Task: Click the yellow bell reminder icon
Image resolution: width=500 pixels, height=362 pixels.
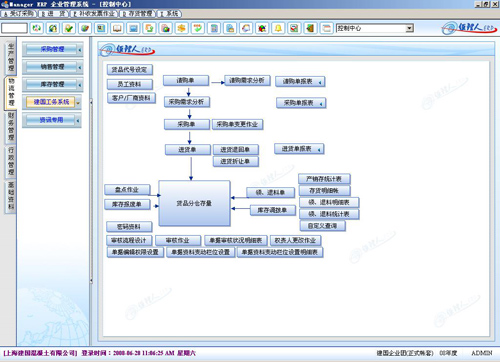Action: click(x=278, y=28)
